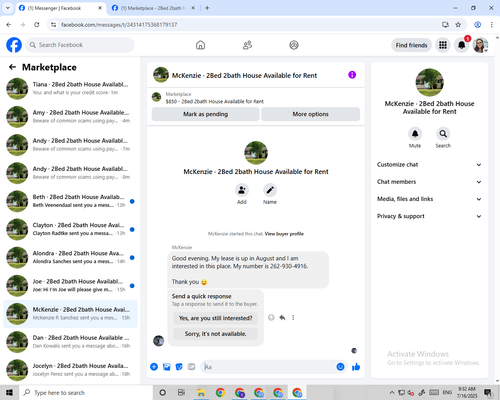The image size is (500, 400).
Task: Click the Mark as pending button
Action: point(205,114)
